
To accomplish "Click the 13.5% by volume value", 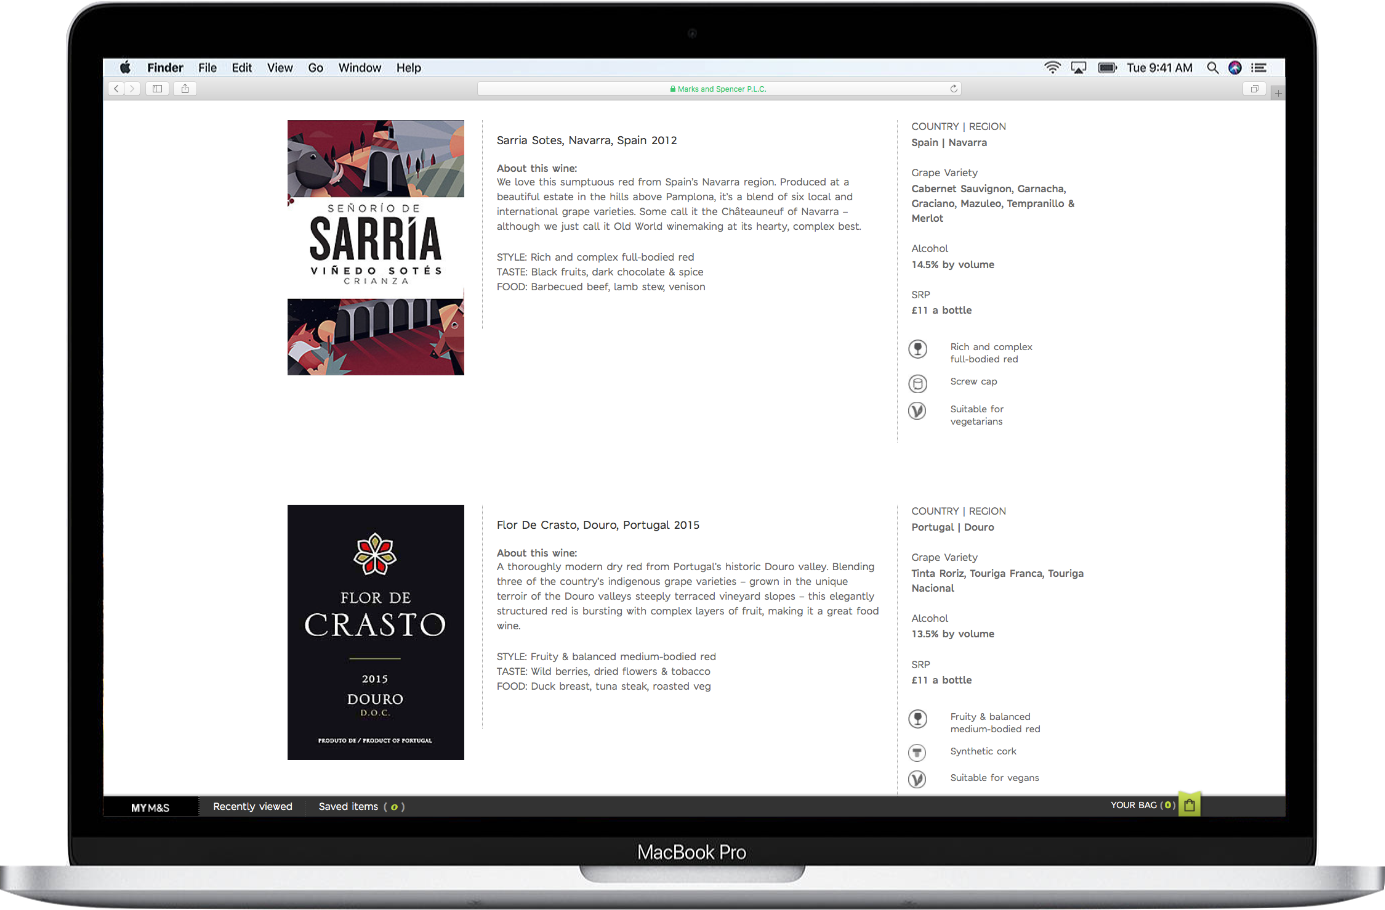I will (953, 634).
